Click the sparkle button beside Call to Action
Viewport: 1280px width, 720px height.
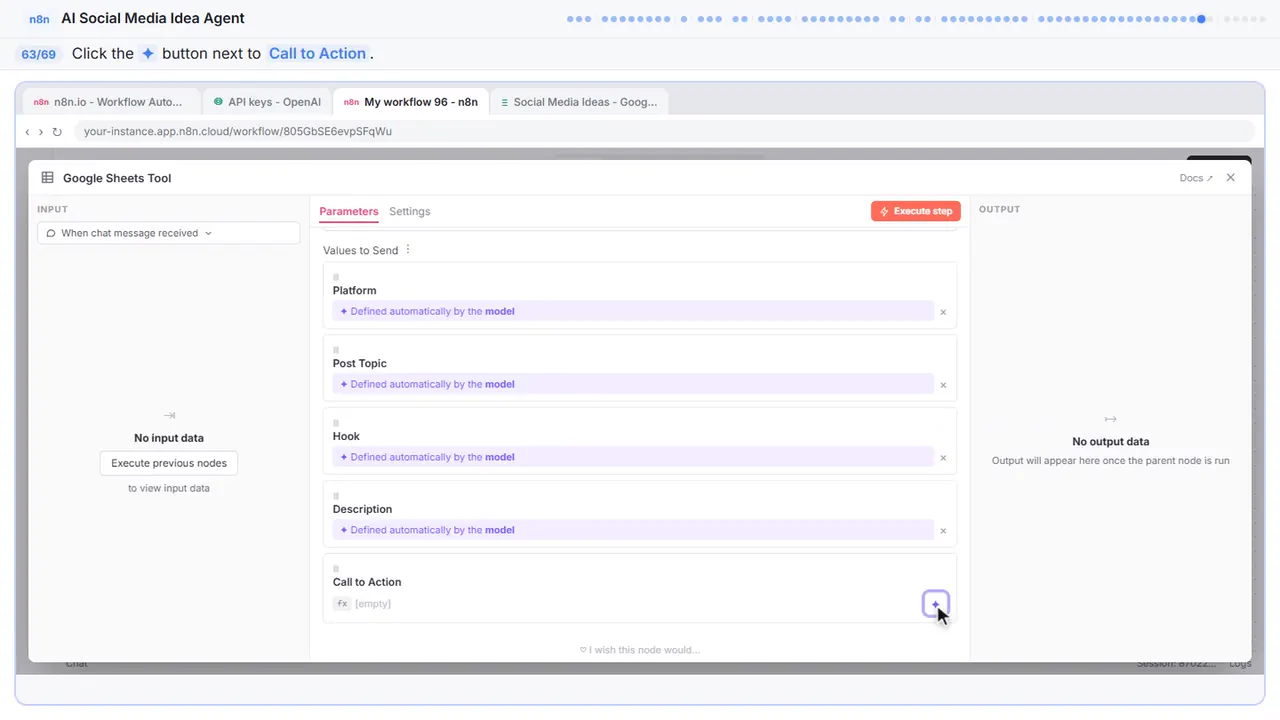pyautogui.click(x=935, y=604)
